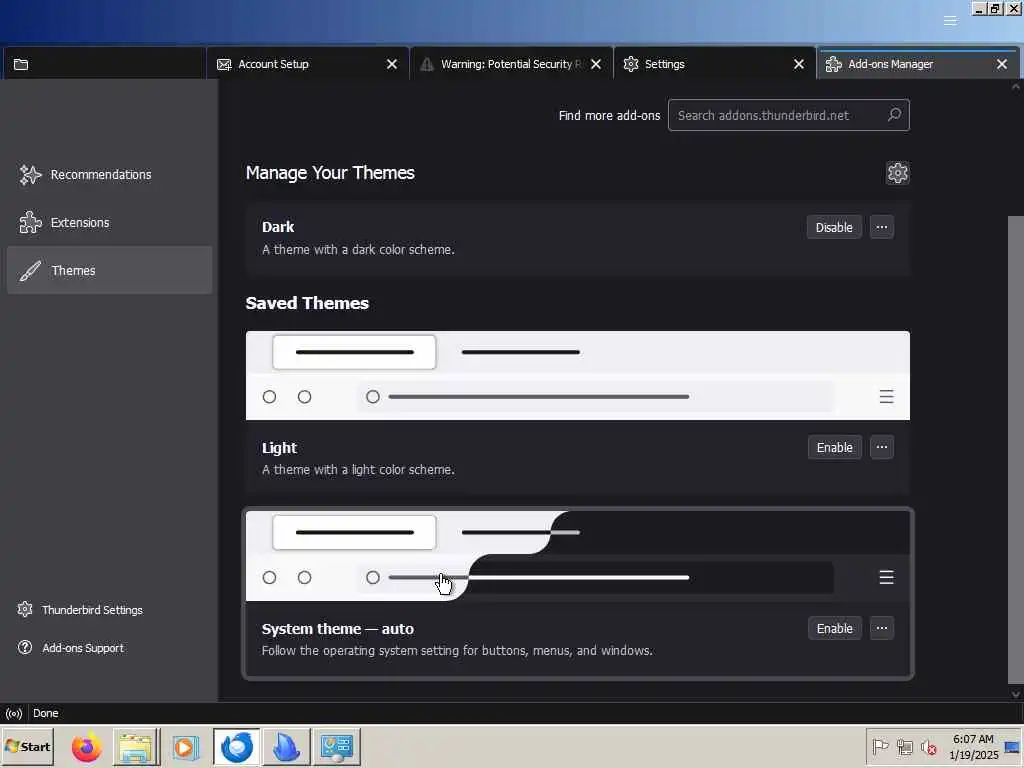Open the Extensions section in sidebar

click(x=64, y=223)
